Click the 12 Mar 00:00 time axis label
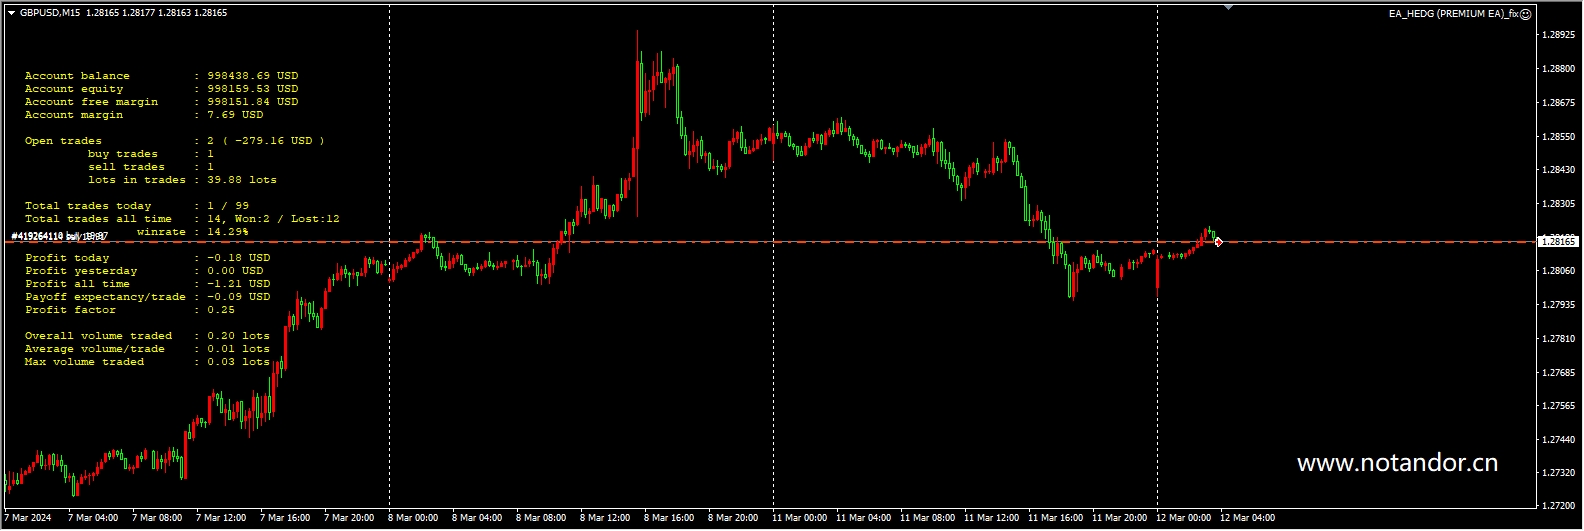The height and width of the screenshot is (531, 1584). click(1184, 518)
